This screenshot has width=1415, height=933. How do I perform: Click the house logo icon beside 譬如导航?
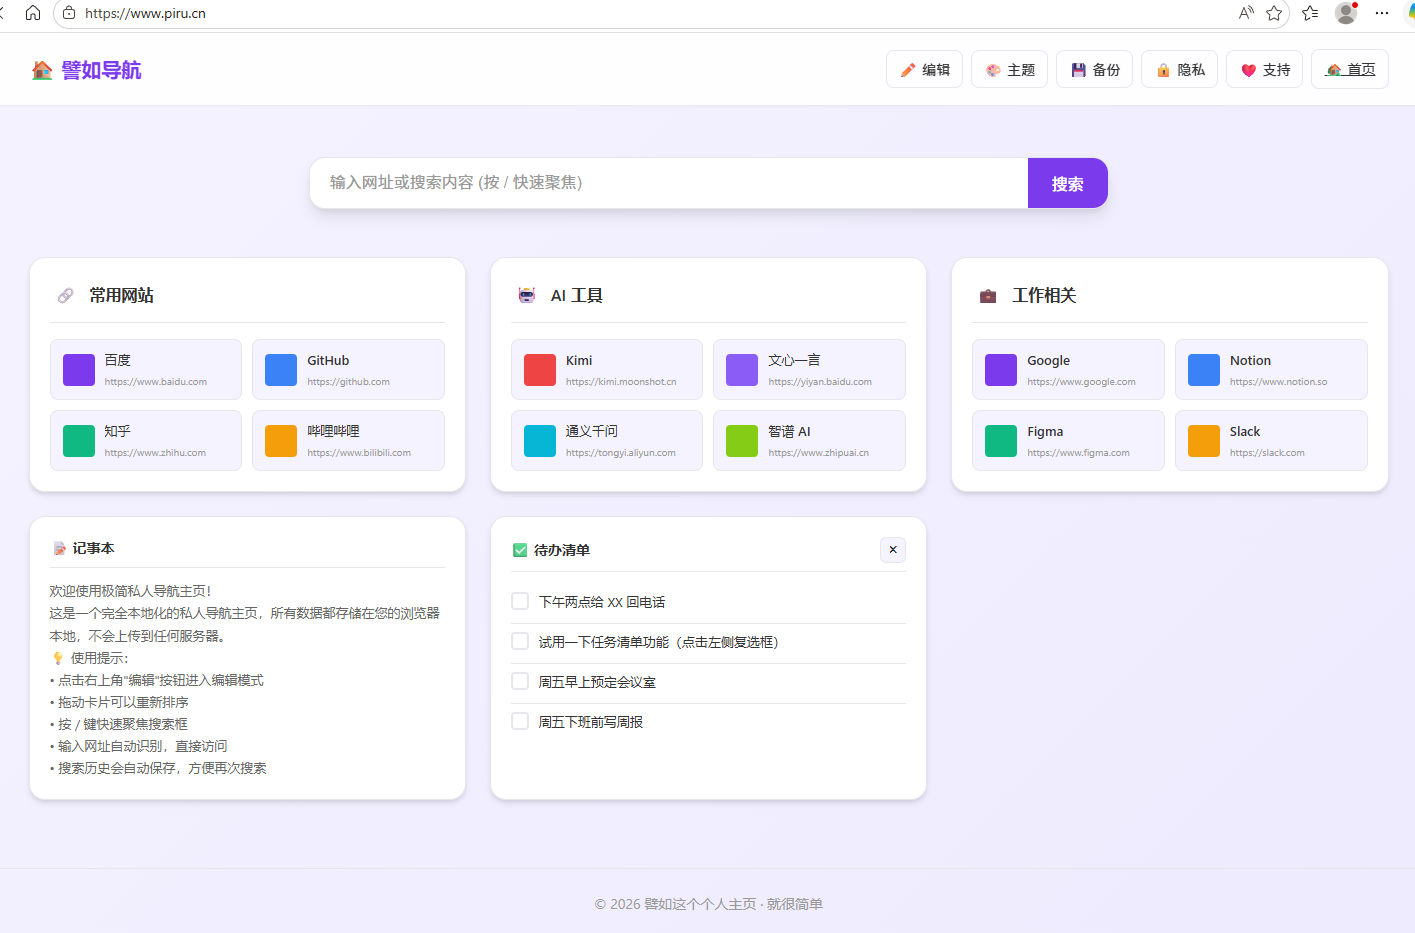[42, 70]
